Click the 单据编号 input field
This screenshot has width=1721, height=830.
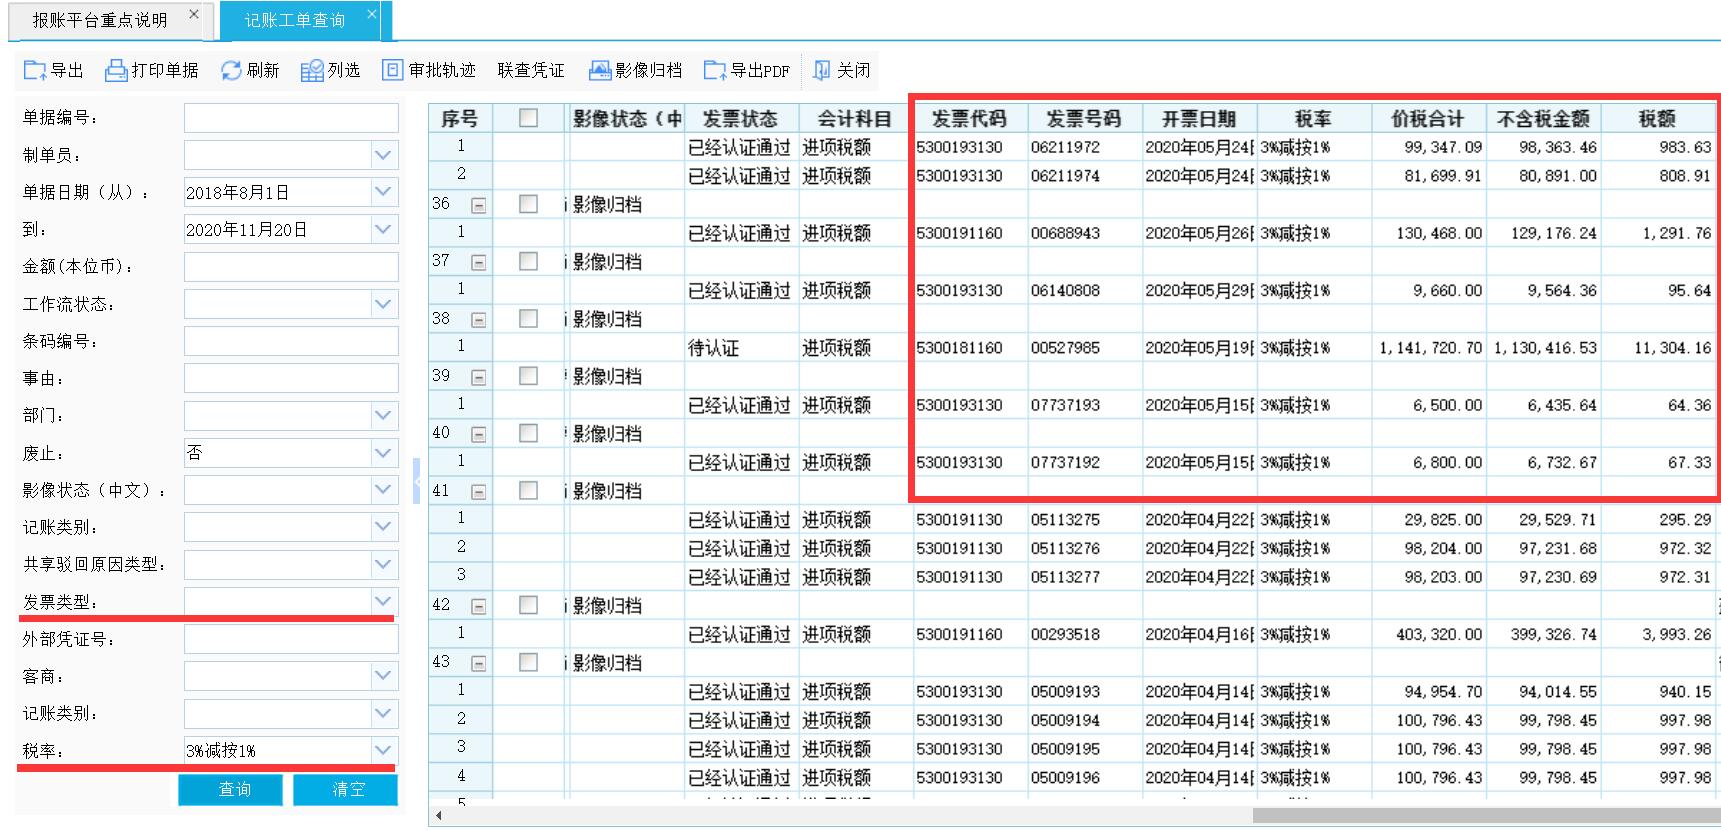click(291, 118)
